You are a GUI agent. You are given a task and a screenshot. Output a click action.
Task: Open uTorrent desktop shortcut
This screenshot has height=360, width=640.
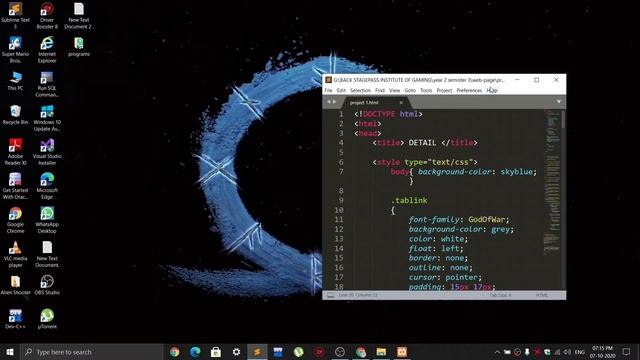(47, 319)
